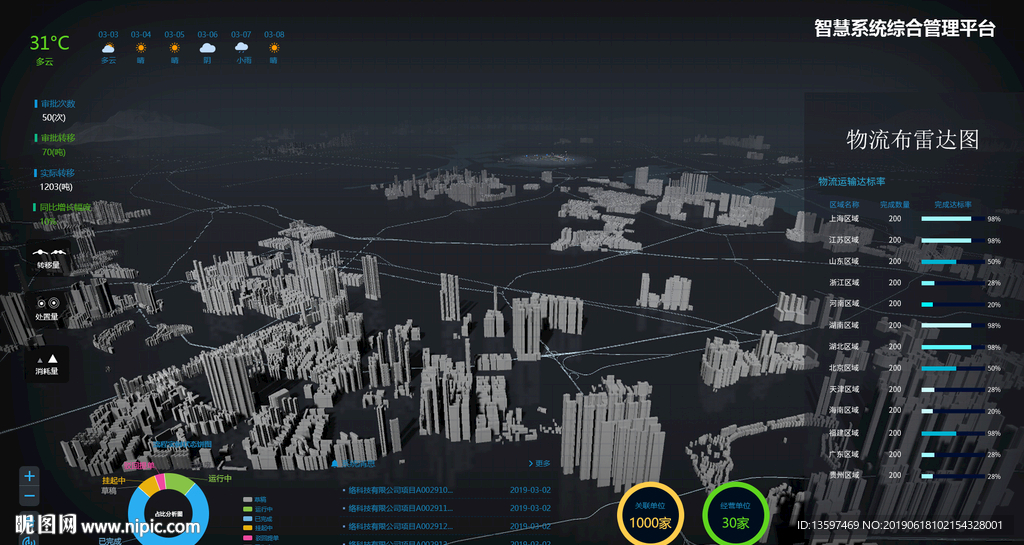
Task: Click the 北京区域 completion rate bar
Action: pyautogui.click(x=953, y=369)
